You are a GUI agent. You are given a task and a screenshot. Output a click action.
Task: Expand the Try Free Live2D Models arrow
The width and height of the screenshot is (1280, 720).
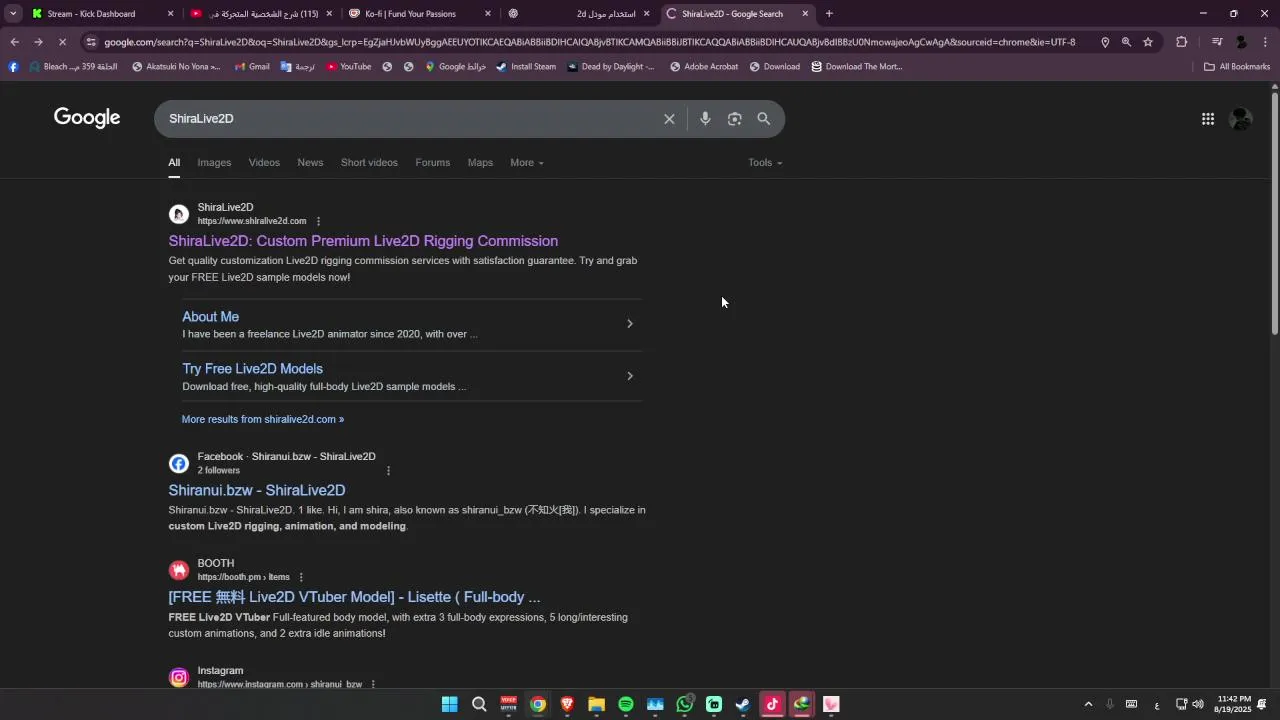coord(630,376)
